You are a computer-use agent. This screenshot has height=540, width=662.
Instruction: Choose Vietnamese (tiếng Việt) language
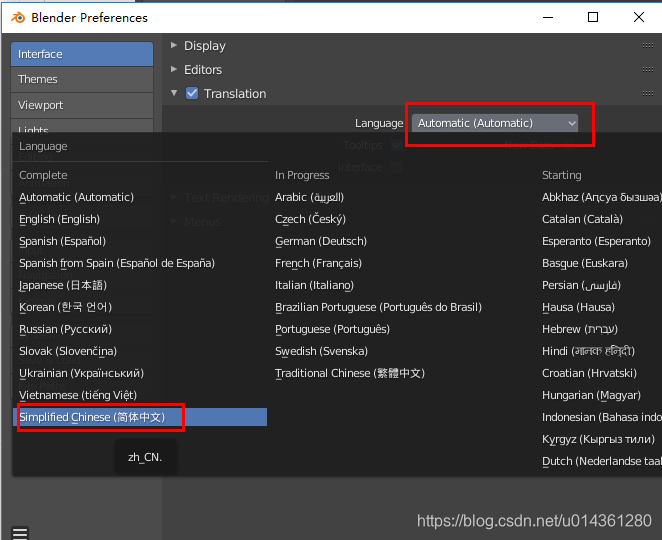(78, 395)
